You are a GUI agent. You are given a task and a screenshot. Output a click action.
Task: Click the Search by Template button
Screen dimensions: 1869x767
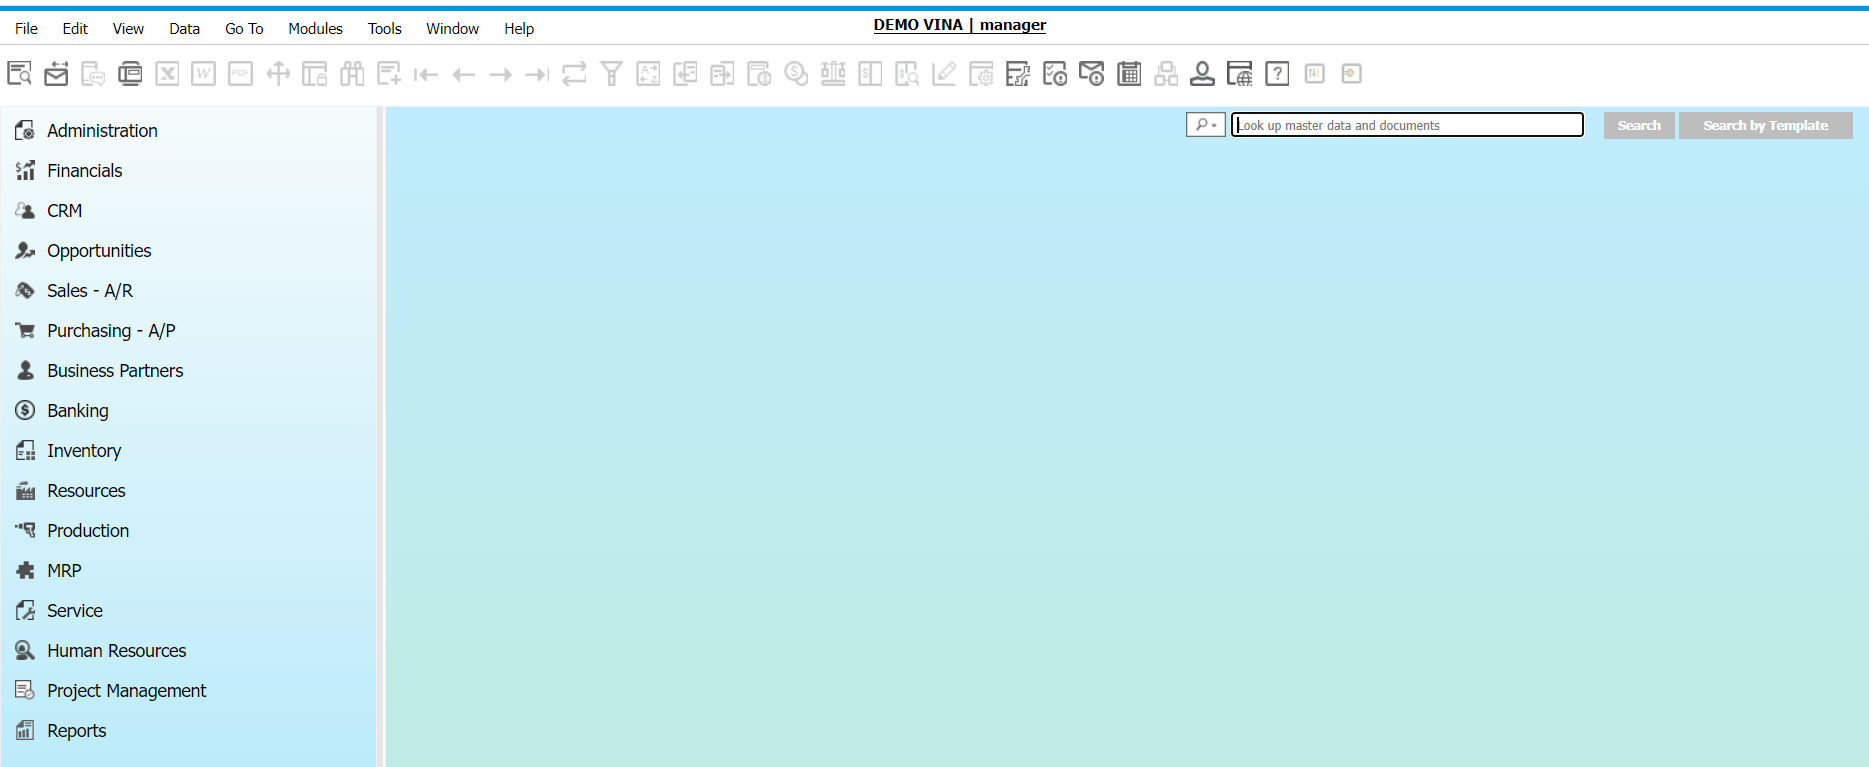point(1765,125)
